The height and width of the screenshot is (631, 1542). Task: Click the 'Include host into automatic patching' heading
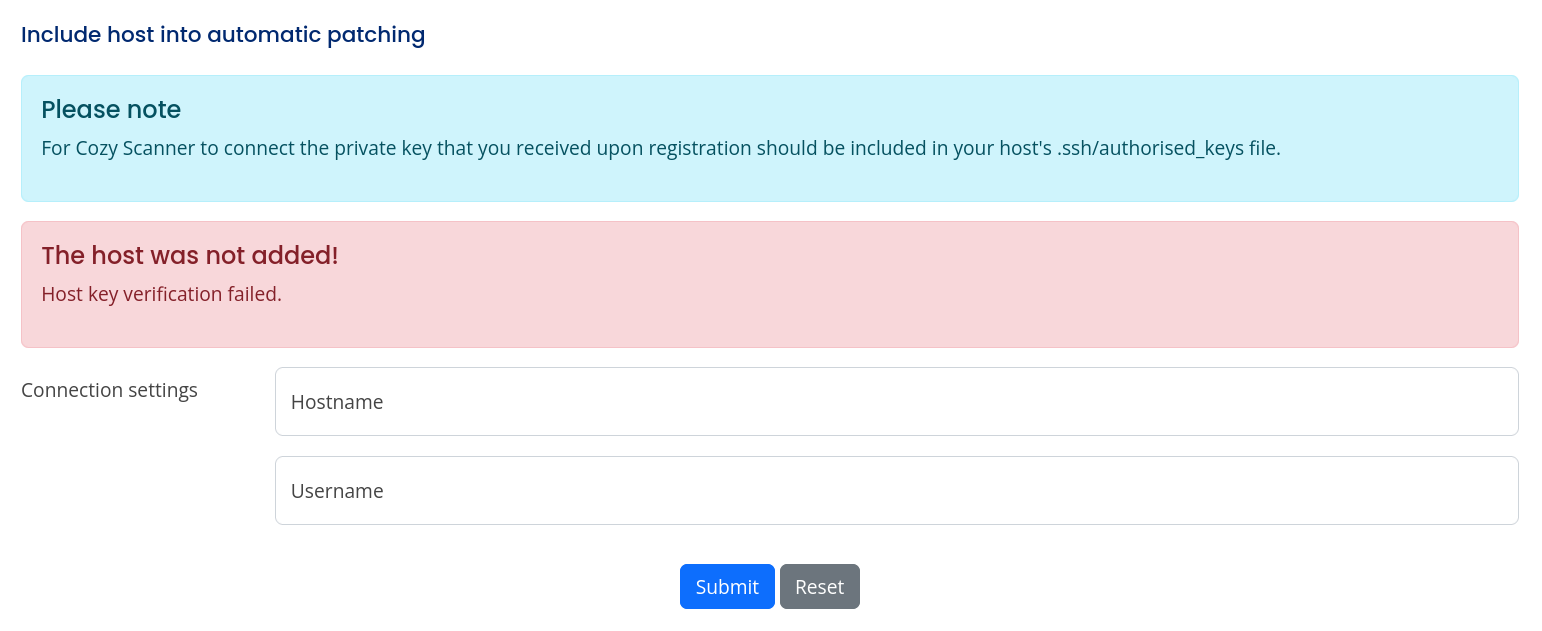click(223, 35)
